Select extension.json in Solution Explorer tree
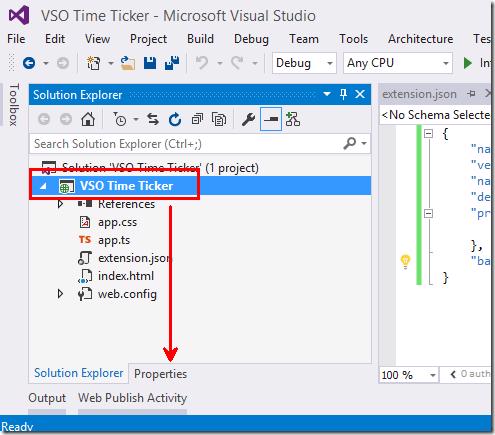This screenshot has width=495, height=435. coord(134,258)
